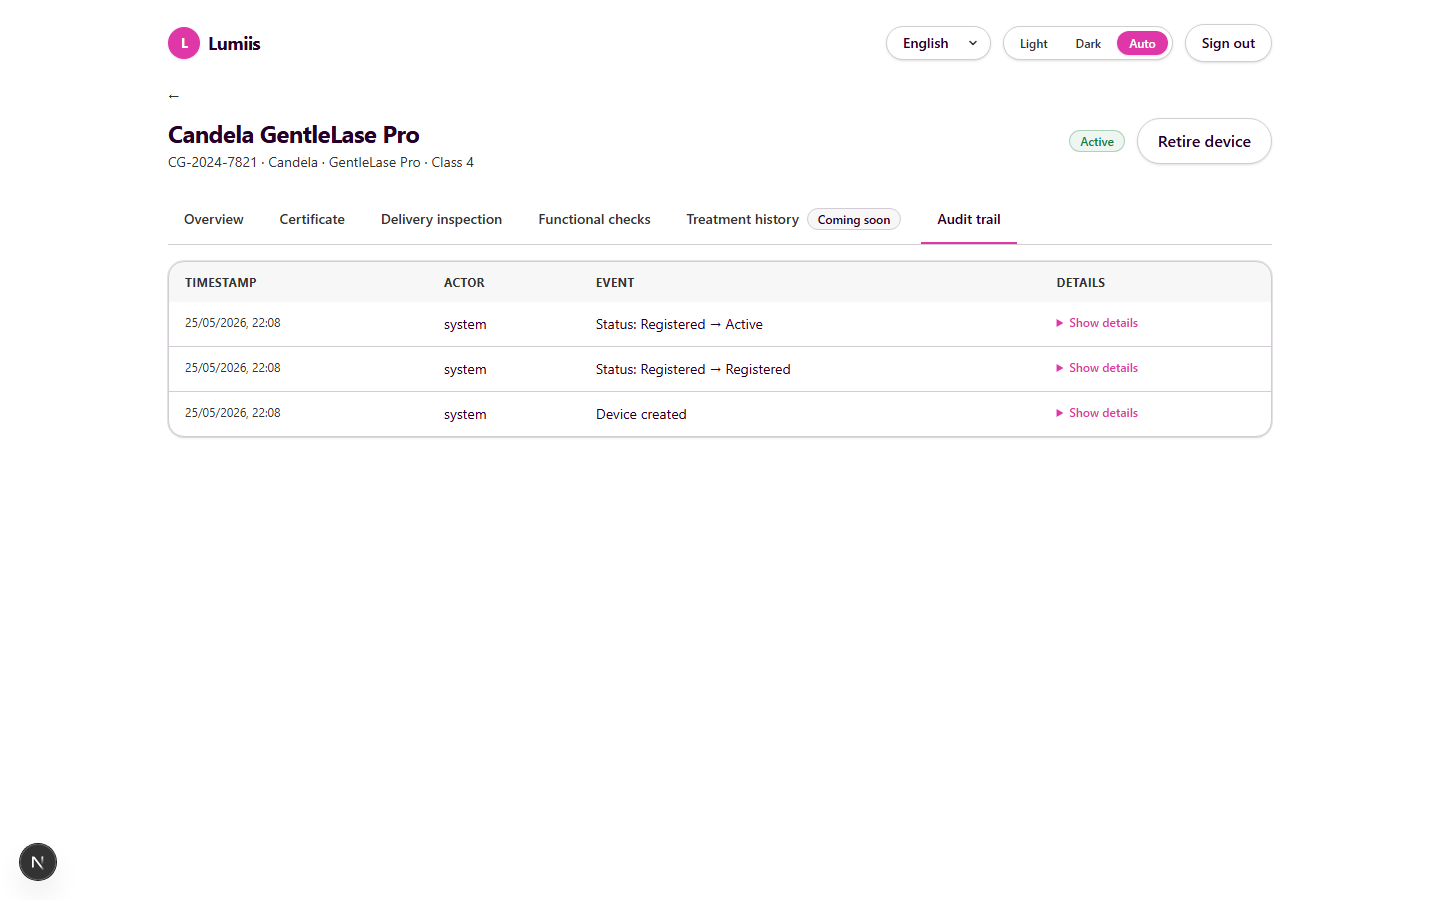Click the device subtitle starting CG-2024-7821
The width and height of the screenshot is (1440, 900).
(321, 162)
